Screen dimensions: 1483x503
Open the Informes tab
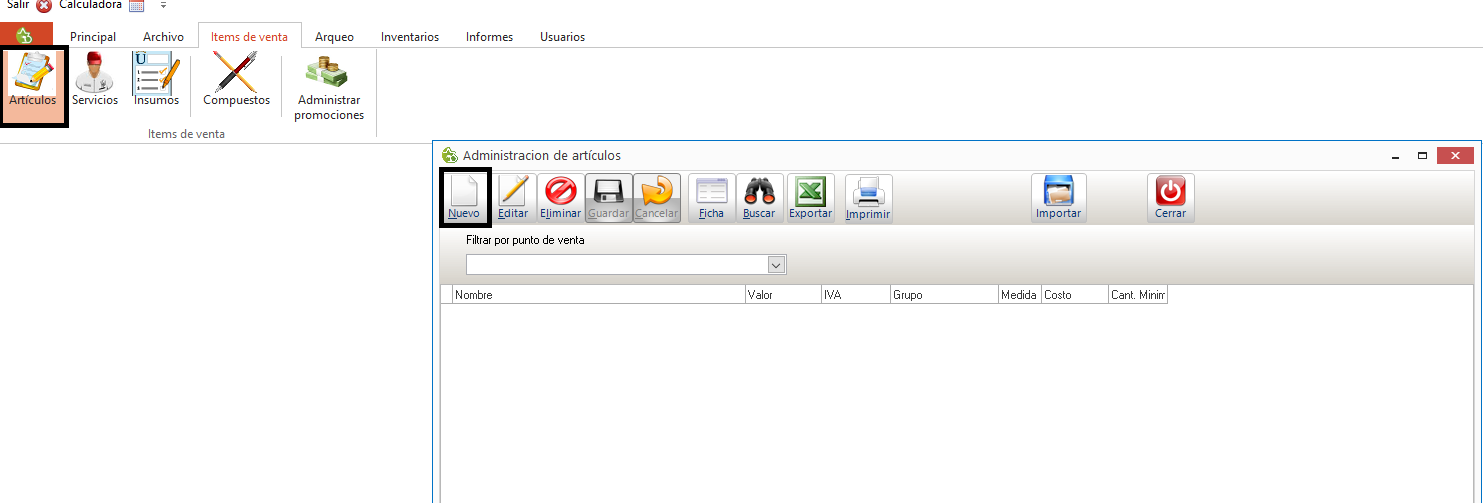(x=489, y=37)
